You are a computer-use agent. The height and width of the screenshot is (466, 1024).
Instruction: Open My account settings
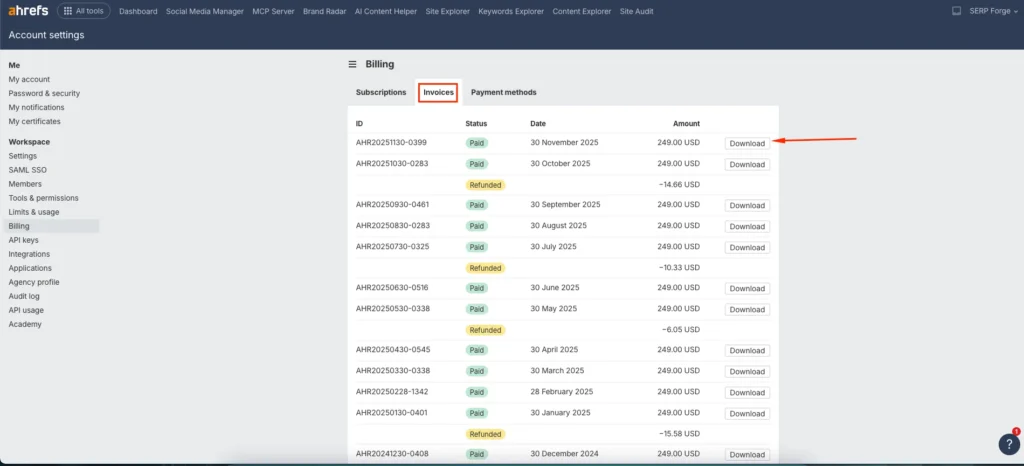coord(29,80)
